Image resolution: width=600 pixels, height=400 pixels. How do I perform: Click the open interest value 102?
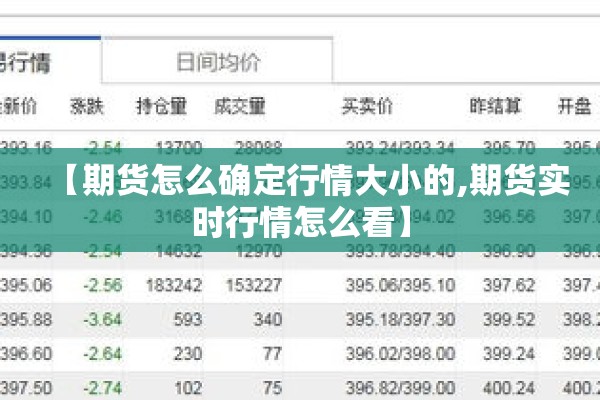pos(188,388)
